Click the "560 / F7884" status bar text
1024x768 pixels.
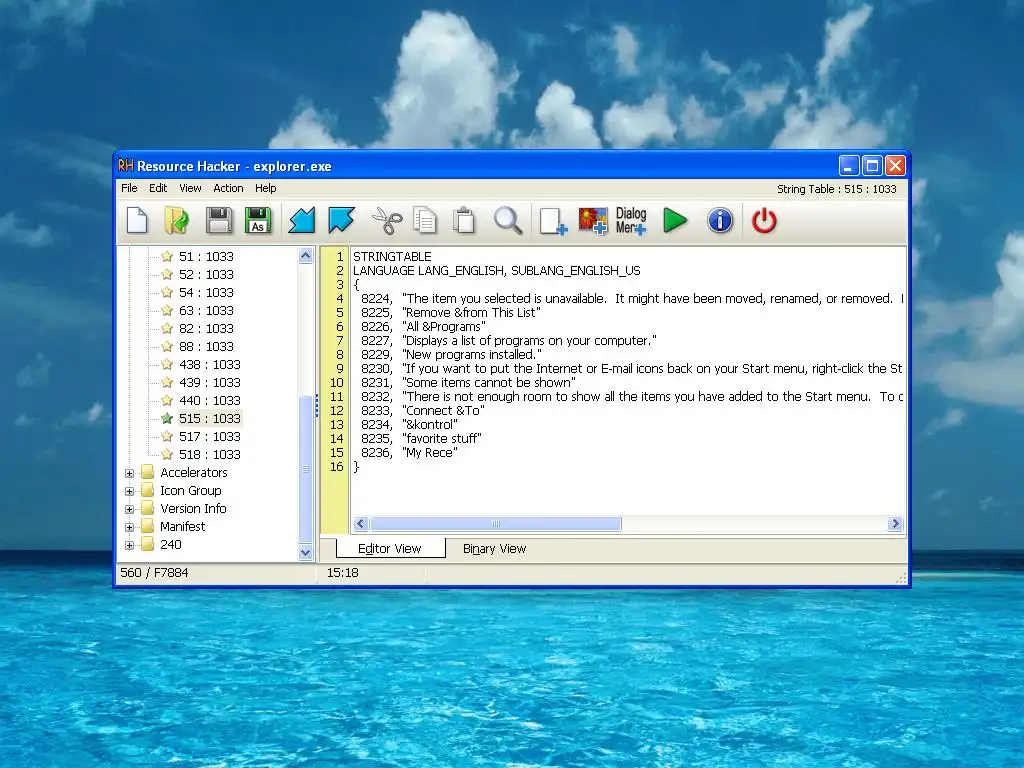pyautogui.click(x=154, y=573)
